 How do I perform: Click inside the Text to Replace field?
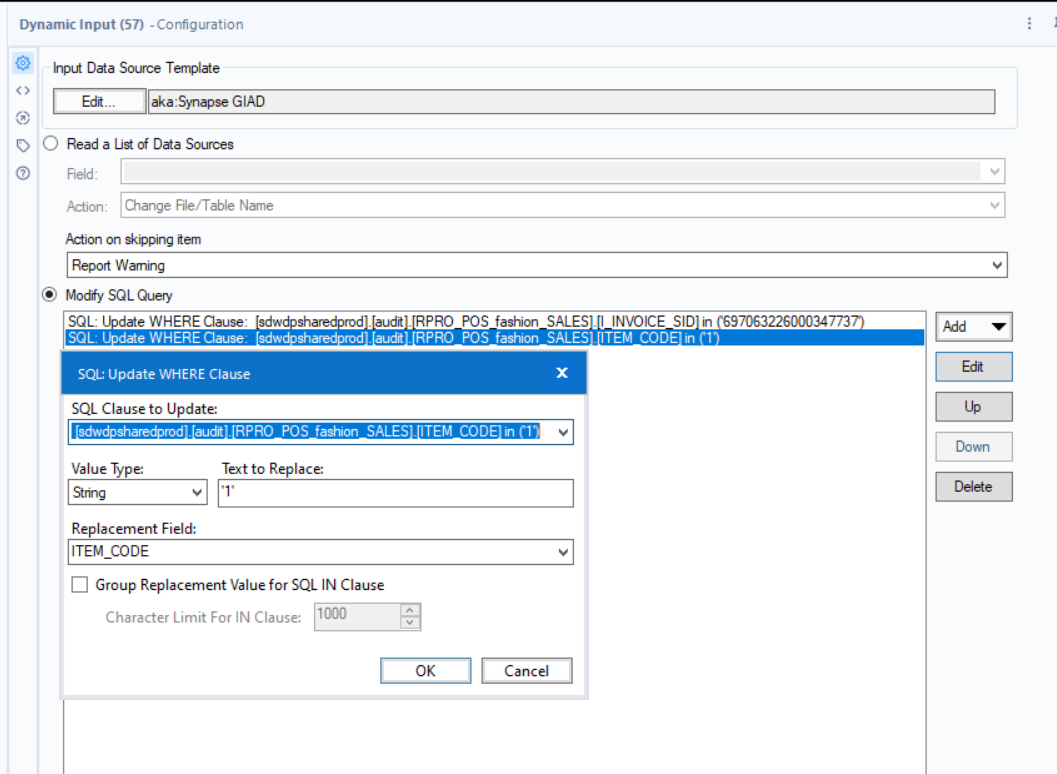(395, 493)
